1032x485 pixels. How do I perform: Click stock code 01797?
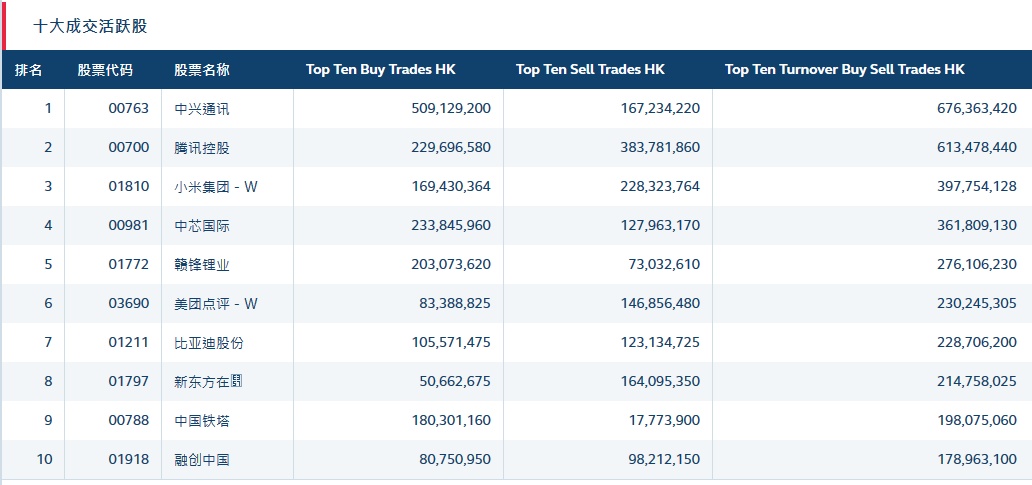point(128,382)
